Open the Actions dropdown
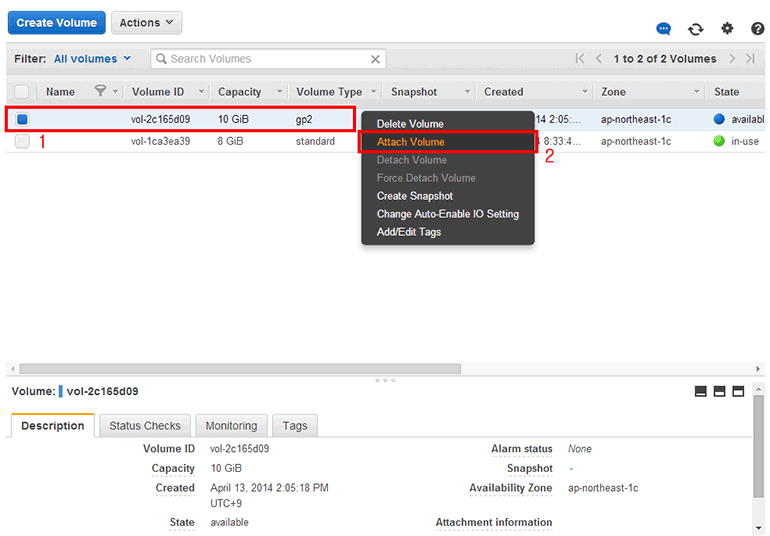Viewport: 770px width, 536px height. point(146,22)
